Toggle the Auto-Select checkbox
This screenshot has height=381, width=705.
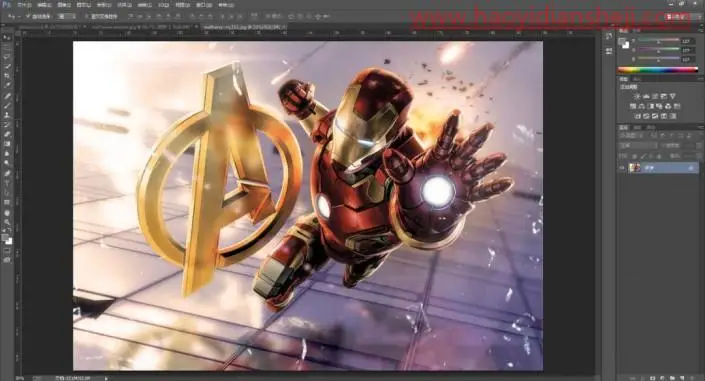28,16
